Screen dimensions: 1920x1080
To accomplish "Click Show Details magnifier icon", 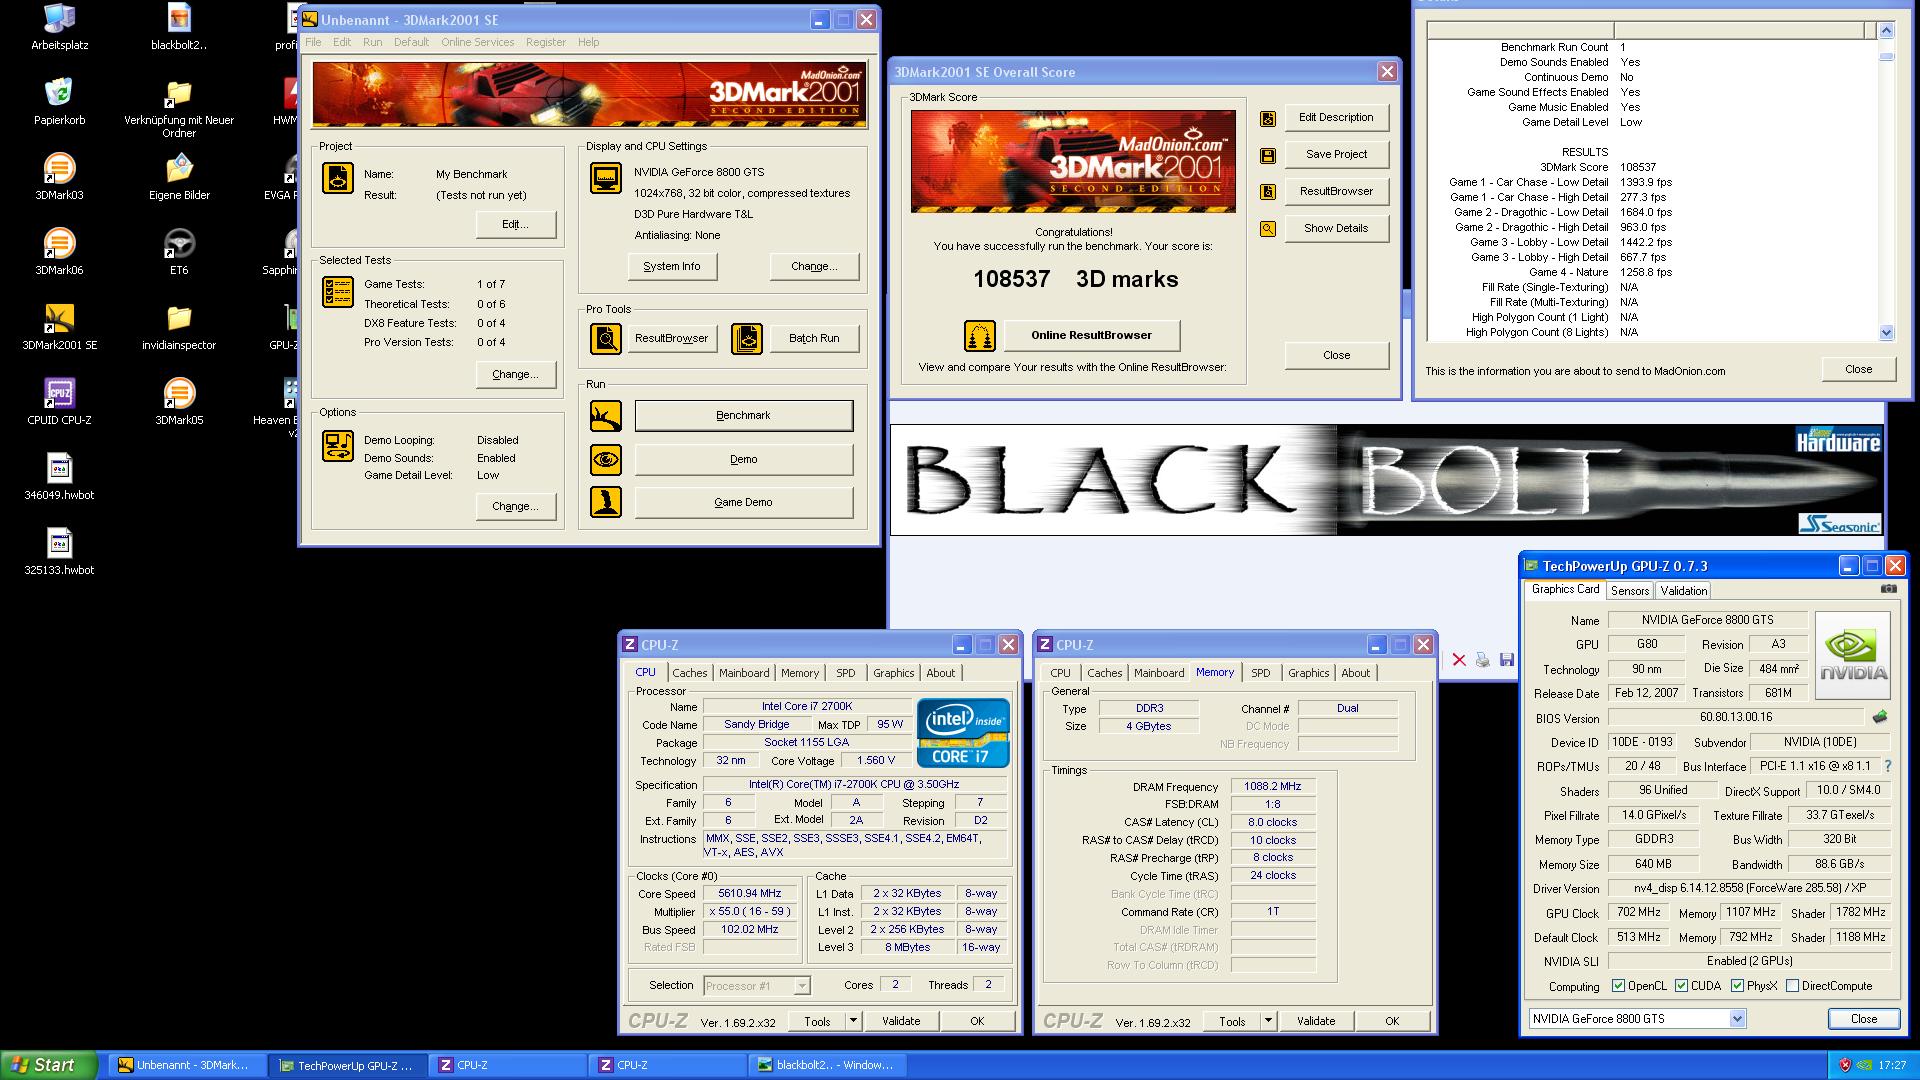I will 1268,229.
